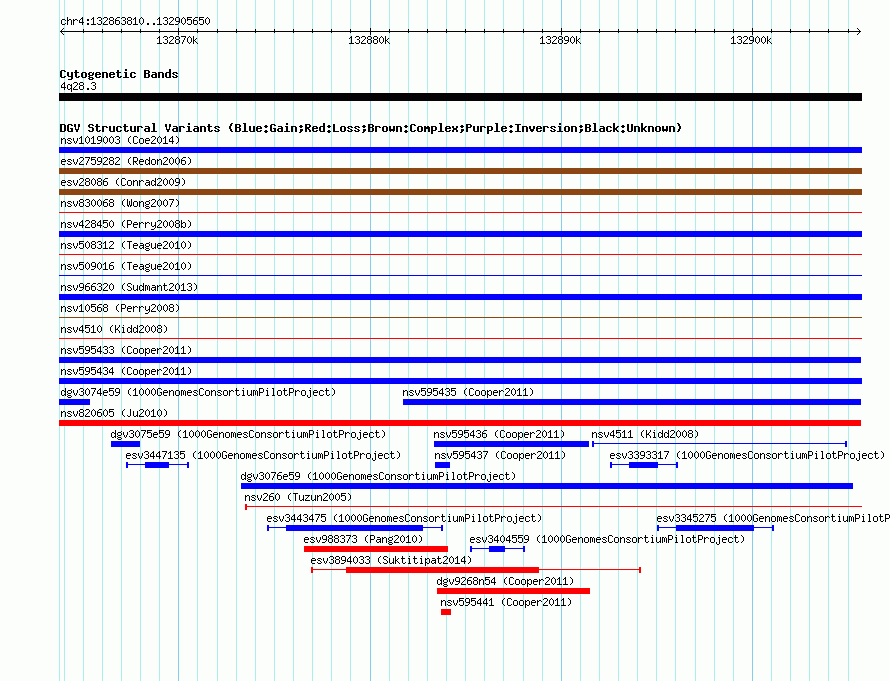The image size is (890, 681).
Task: Select the esv2759282 (Redon2006) brown complex bar
Action: tap(460, 171)
